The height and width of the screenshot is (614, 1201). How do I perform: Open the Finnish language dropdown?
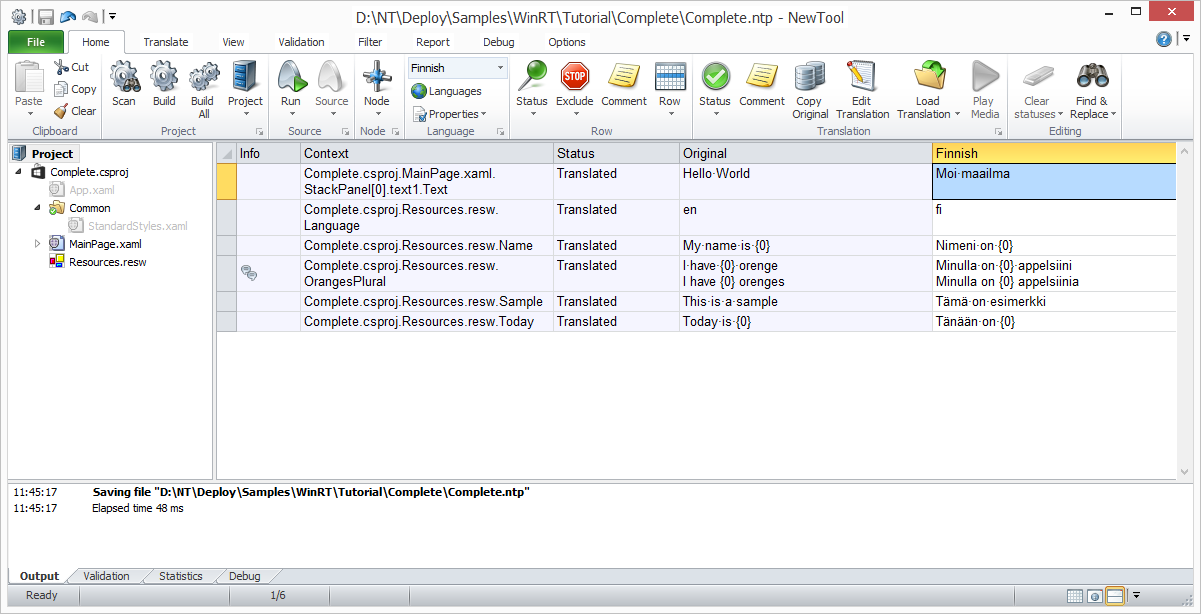point(500,68)
